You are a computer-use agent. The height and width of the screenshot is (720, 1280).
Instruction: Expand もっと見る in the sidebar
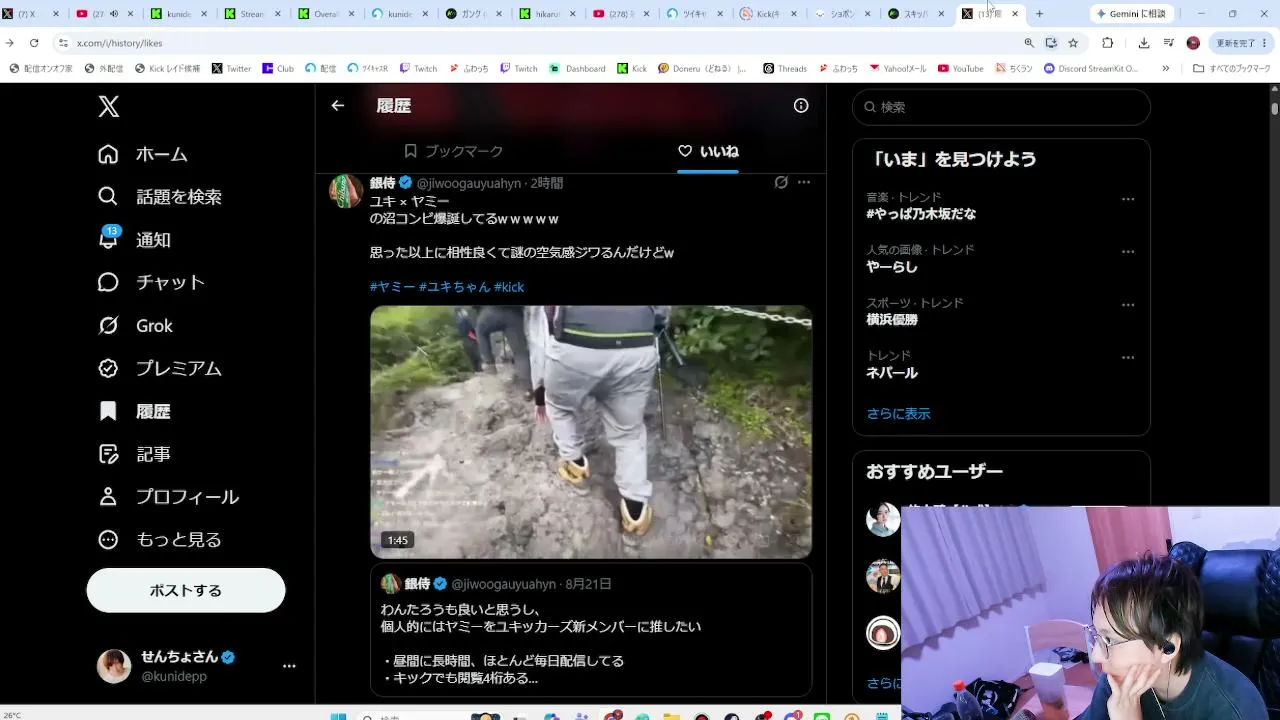[160, 540]
